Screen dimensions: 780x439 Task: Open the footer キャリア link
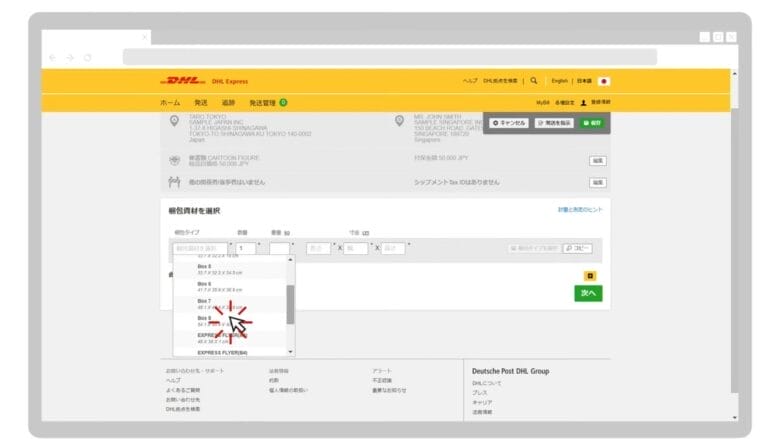point(482,402)
